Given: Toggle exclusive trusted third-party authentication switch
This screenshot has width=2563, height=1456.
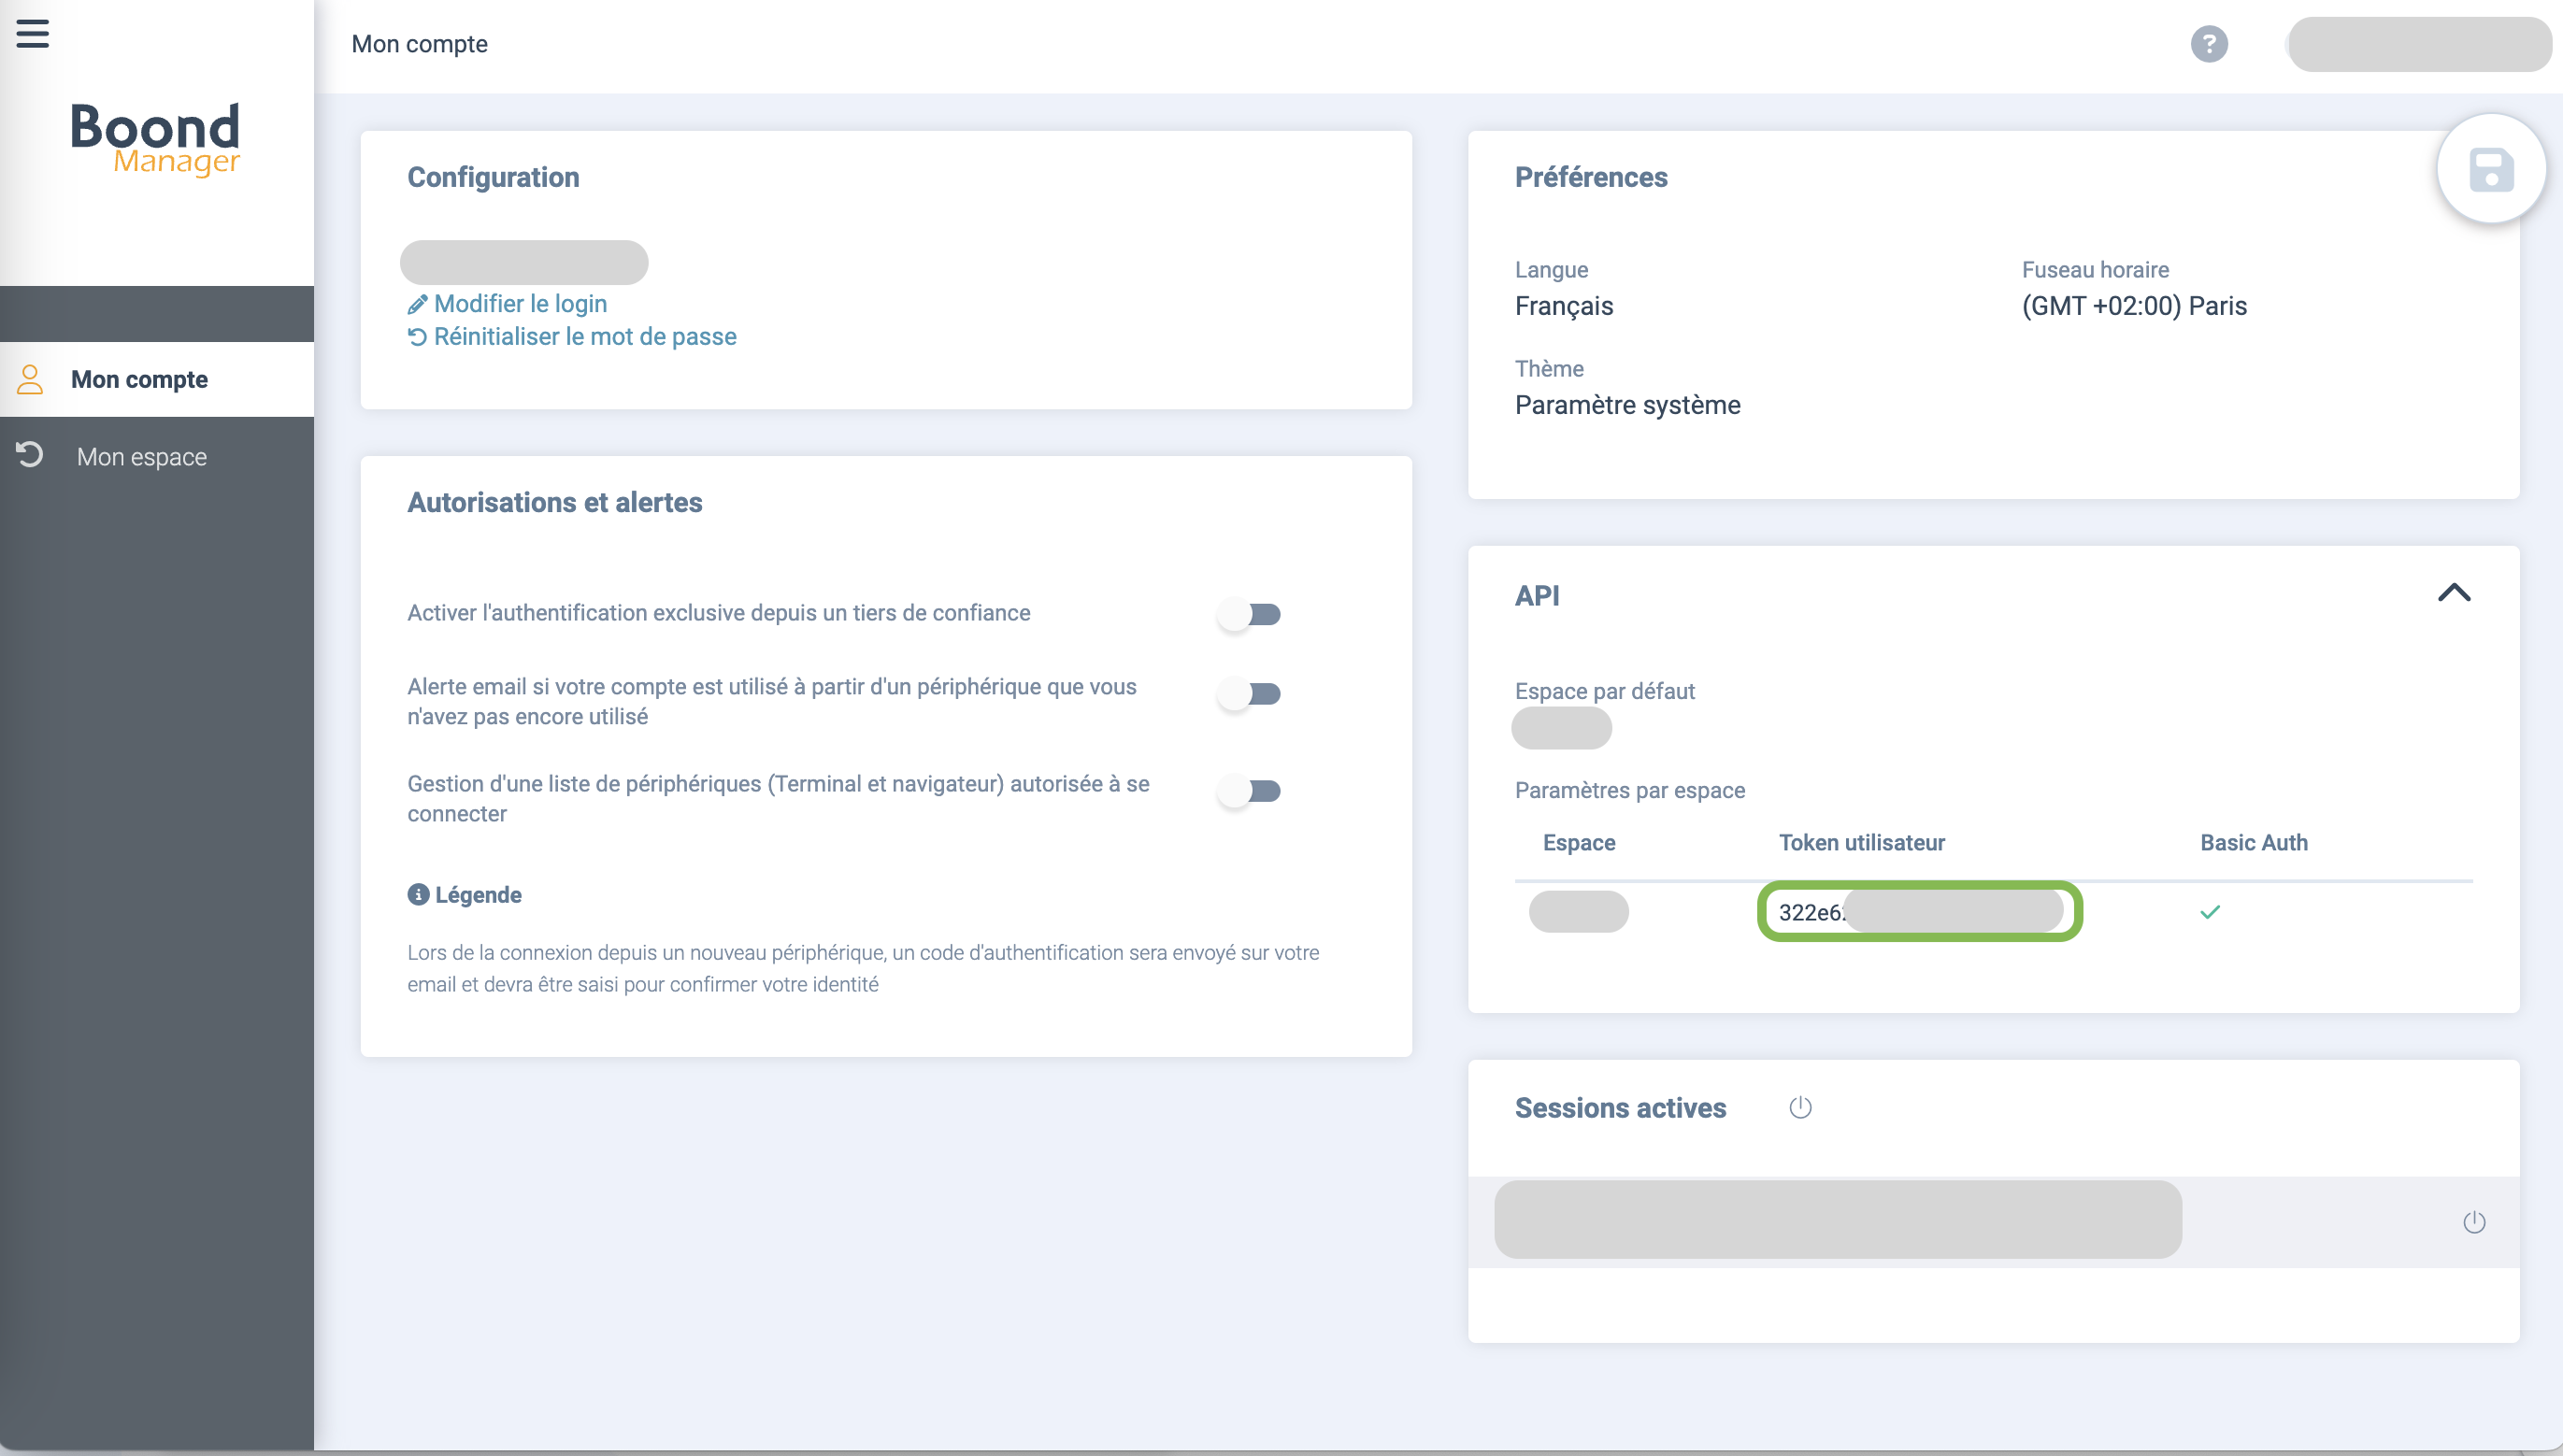Looking at the screenshot, I should click(1249, 614).
